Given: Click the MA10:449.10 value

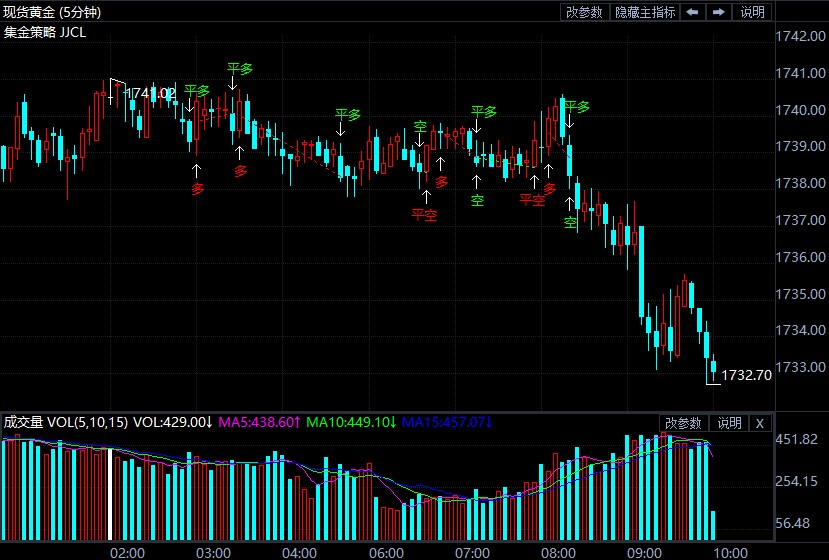Looking at the screenshot, I should (351, 422).
